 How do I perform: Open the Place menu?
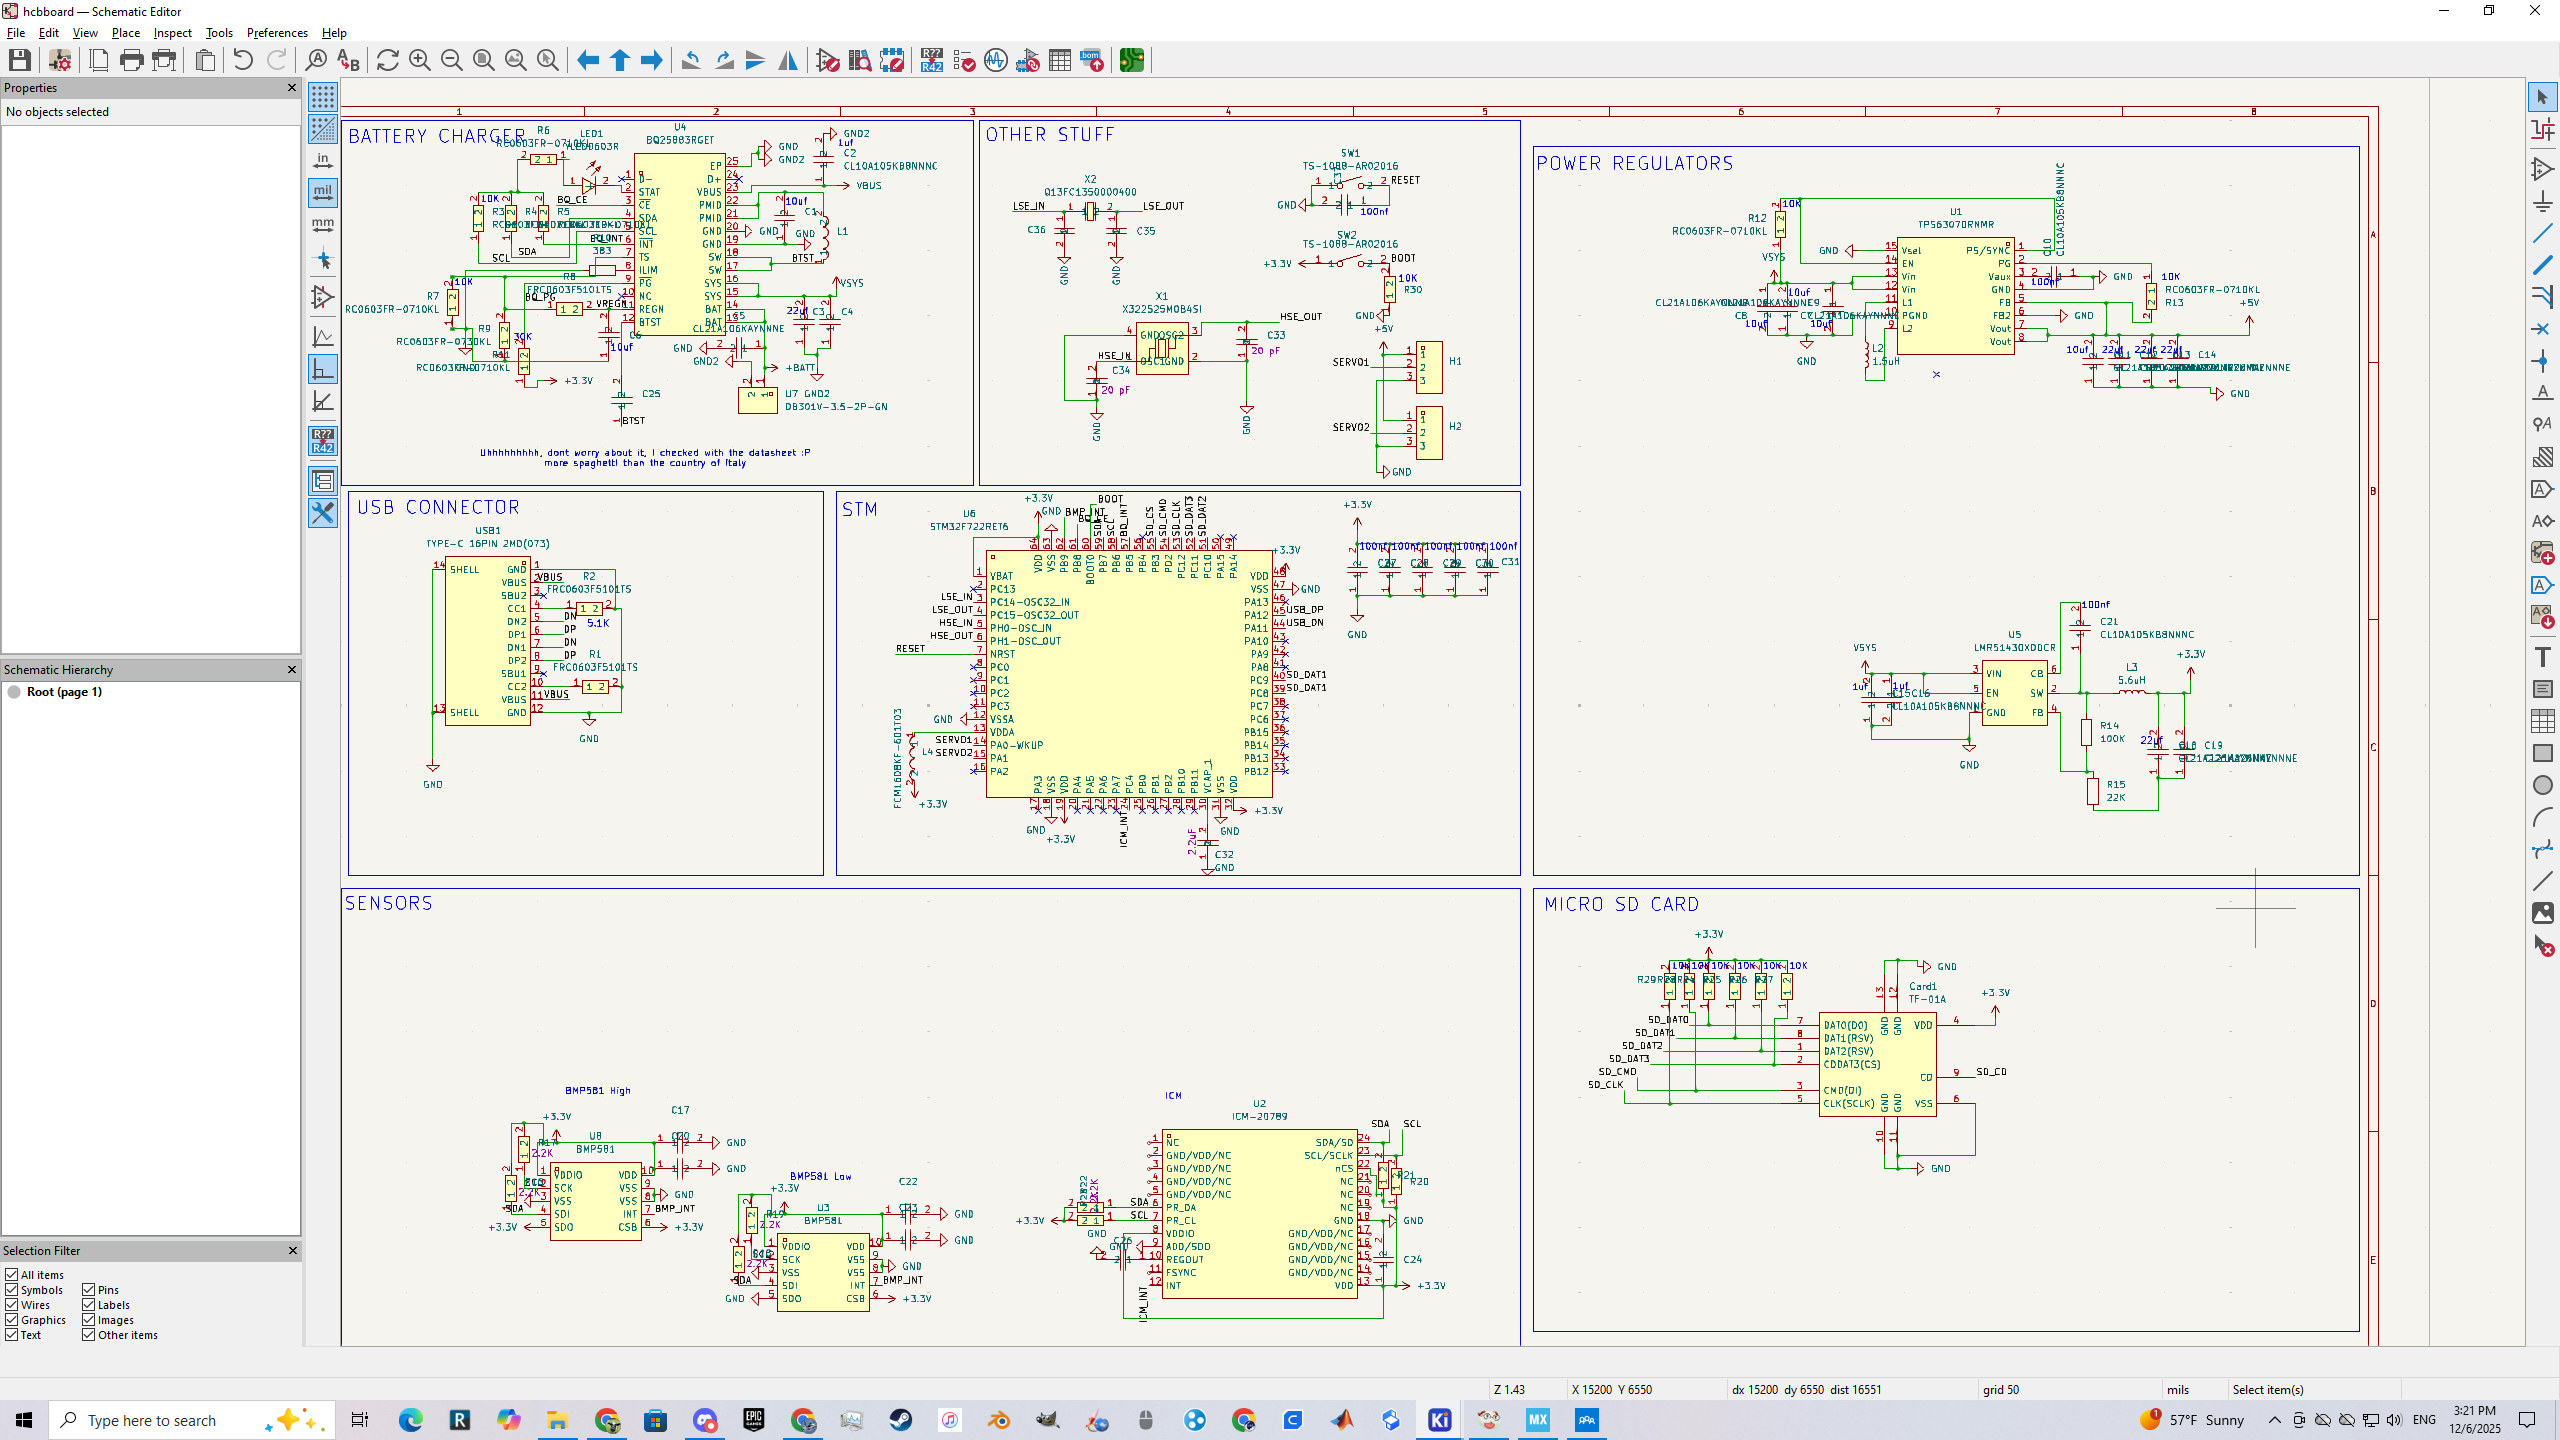tap(125, 33)
